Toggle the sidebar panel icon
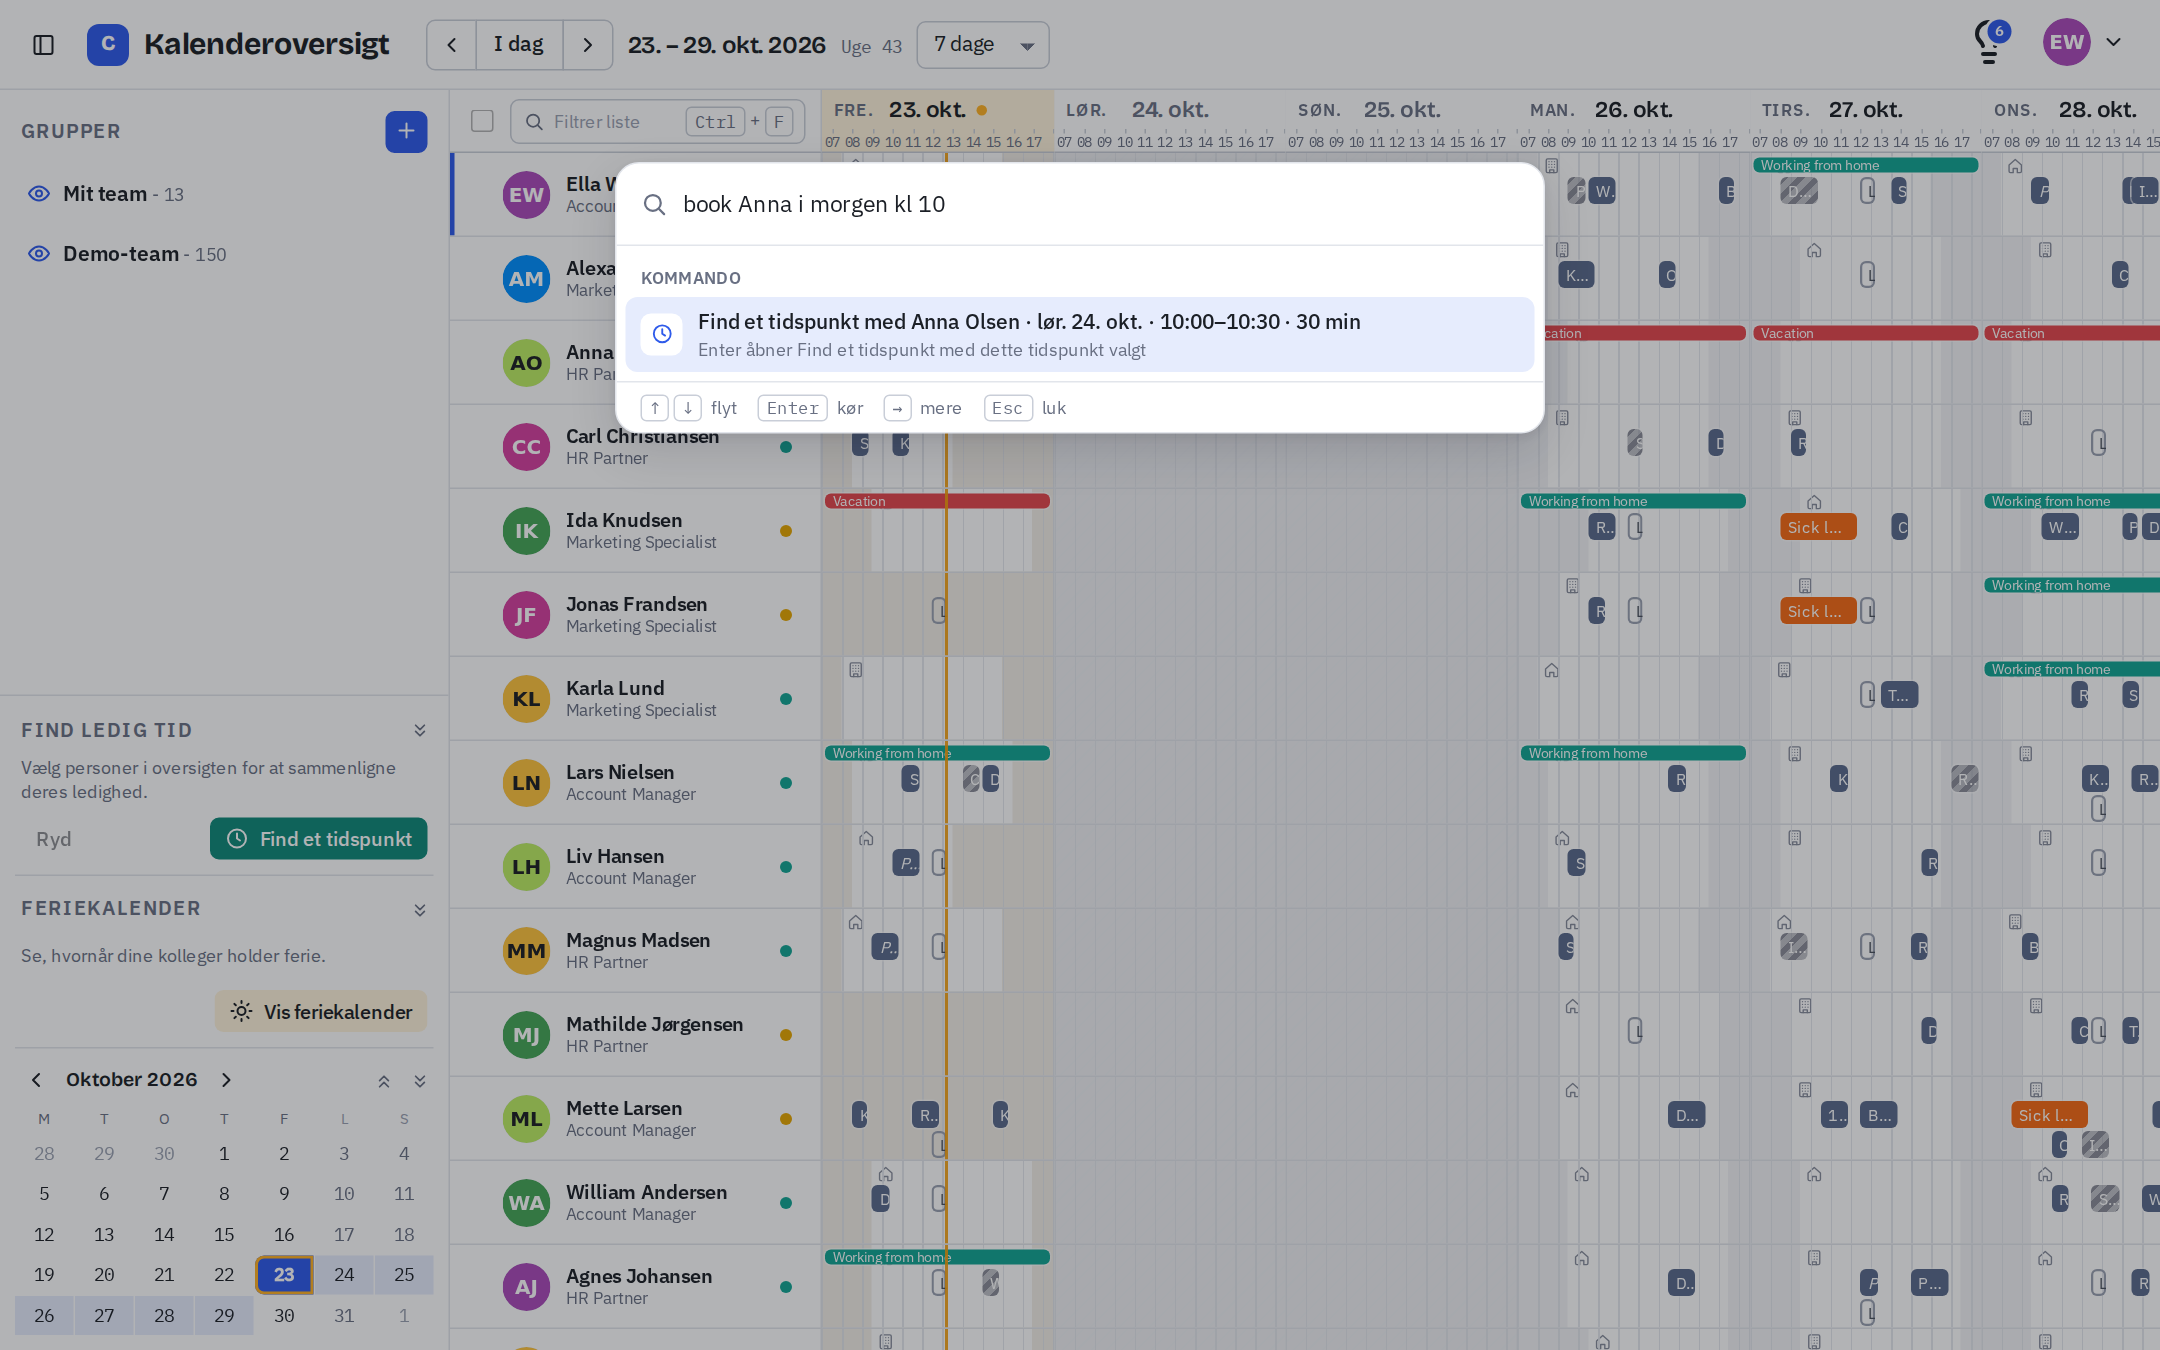The width and height of the screenshot is (2160, 1350). [x=43, y=45]
